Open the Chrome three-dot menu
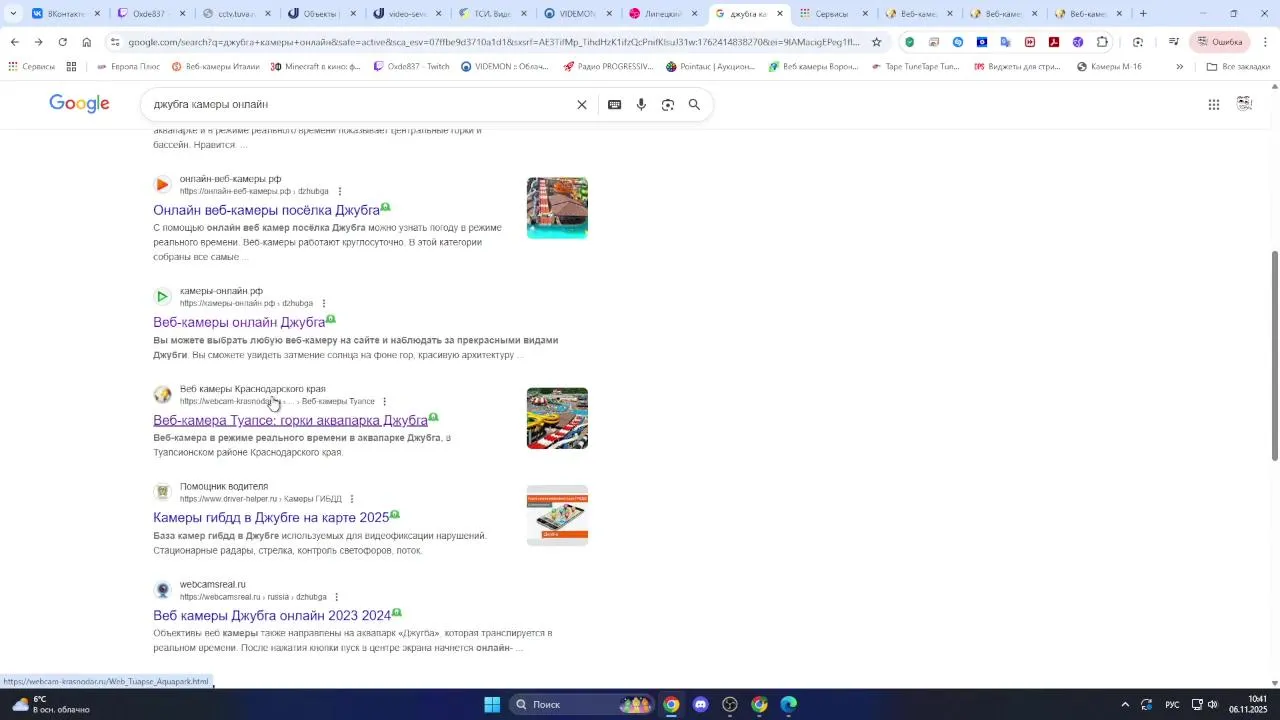This screenshot has height=720, width=1280. (x=1266, y=42)
